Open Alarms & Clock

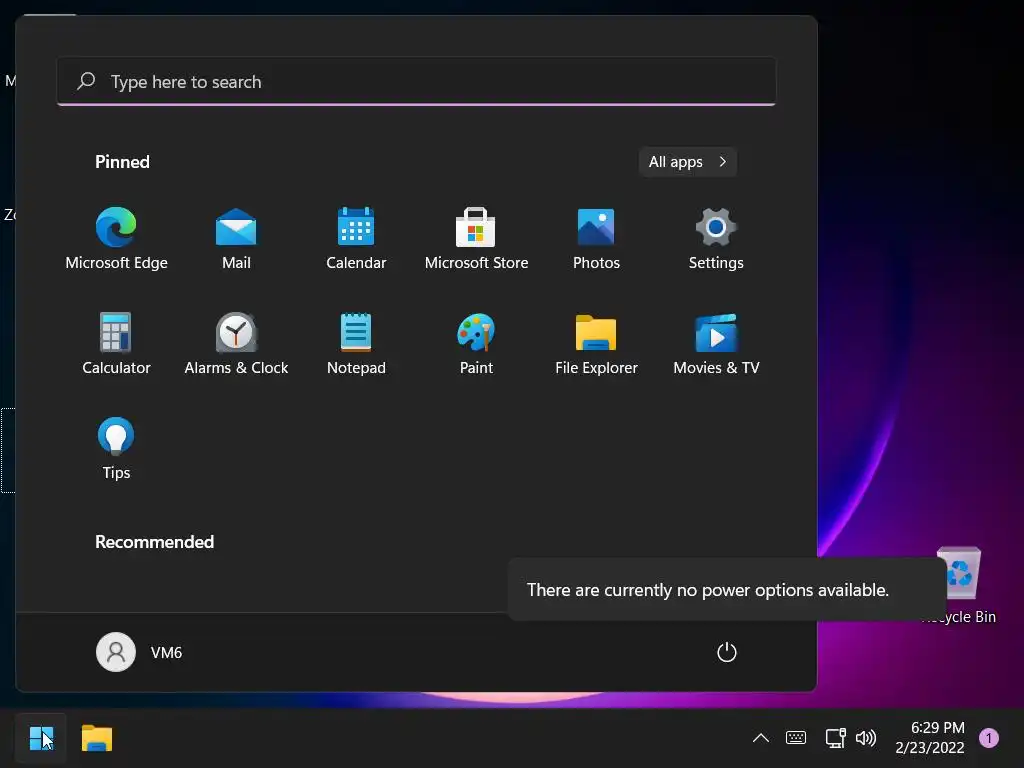pyautogui.click(x=236, y=344)
